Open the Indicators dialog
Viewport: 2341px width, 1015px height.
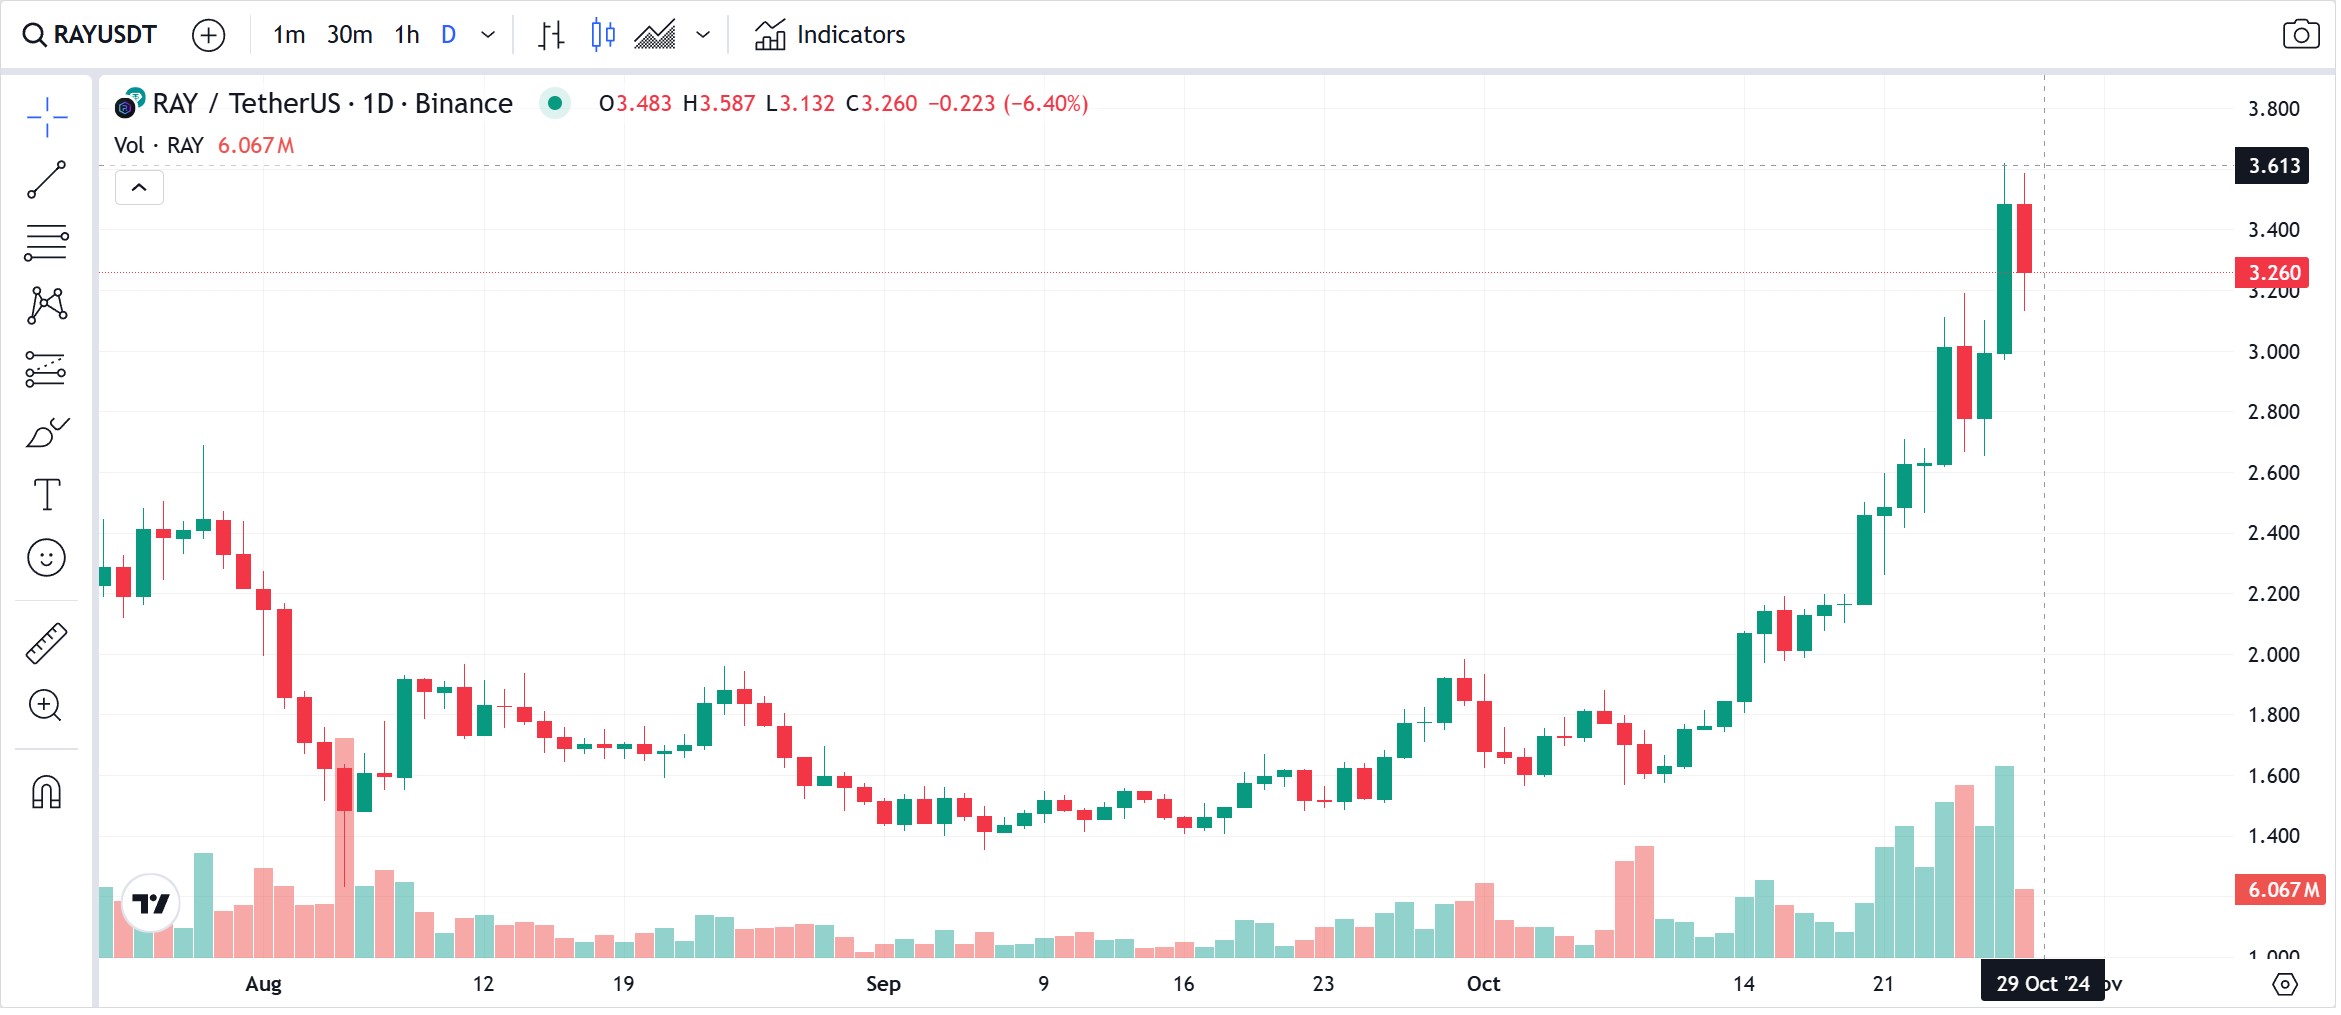(x=829, y=35)
